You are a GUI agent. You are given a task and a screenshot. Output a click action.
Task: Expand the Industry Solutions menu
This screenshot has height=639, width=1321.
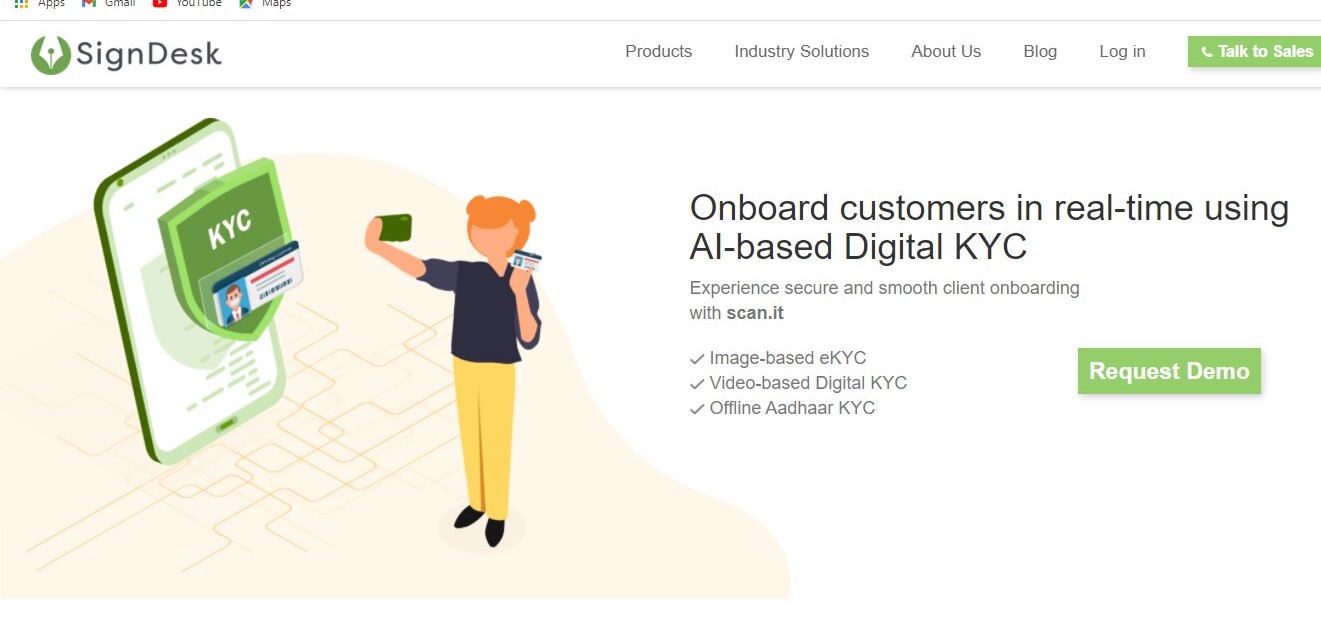tap(801, 52)
